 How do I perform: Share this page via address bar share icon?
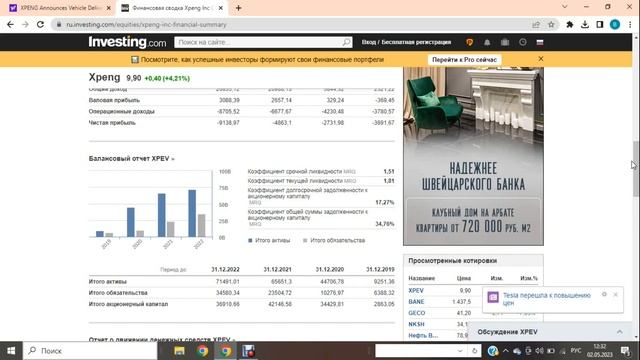[536, 24]
